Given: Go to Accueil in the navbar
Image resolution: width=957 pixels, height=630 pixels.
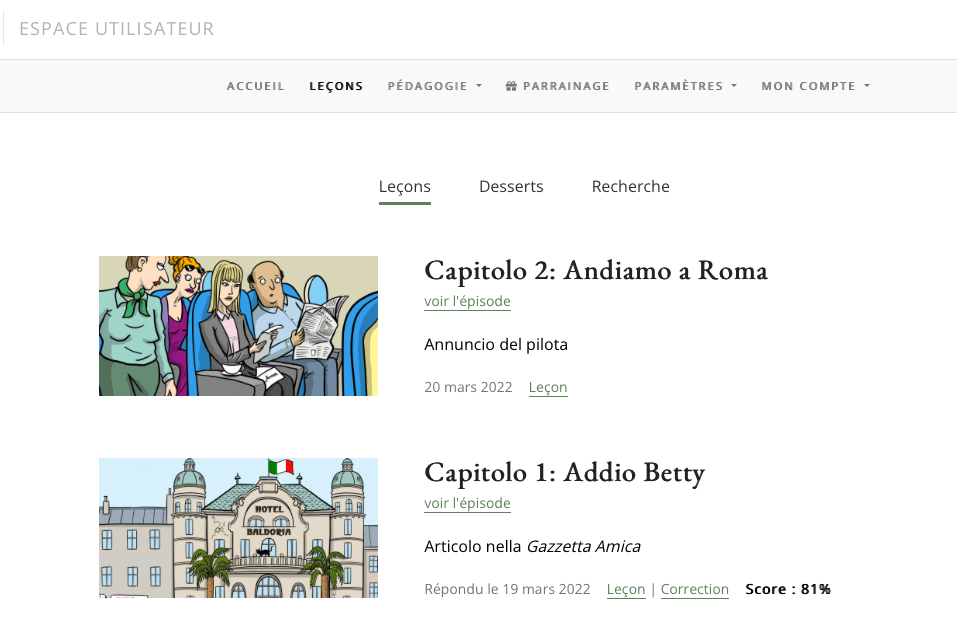Looking at the screenshot, I should click(256, 86).
